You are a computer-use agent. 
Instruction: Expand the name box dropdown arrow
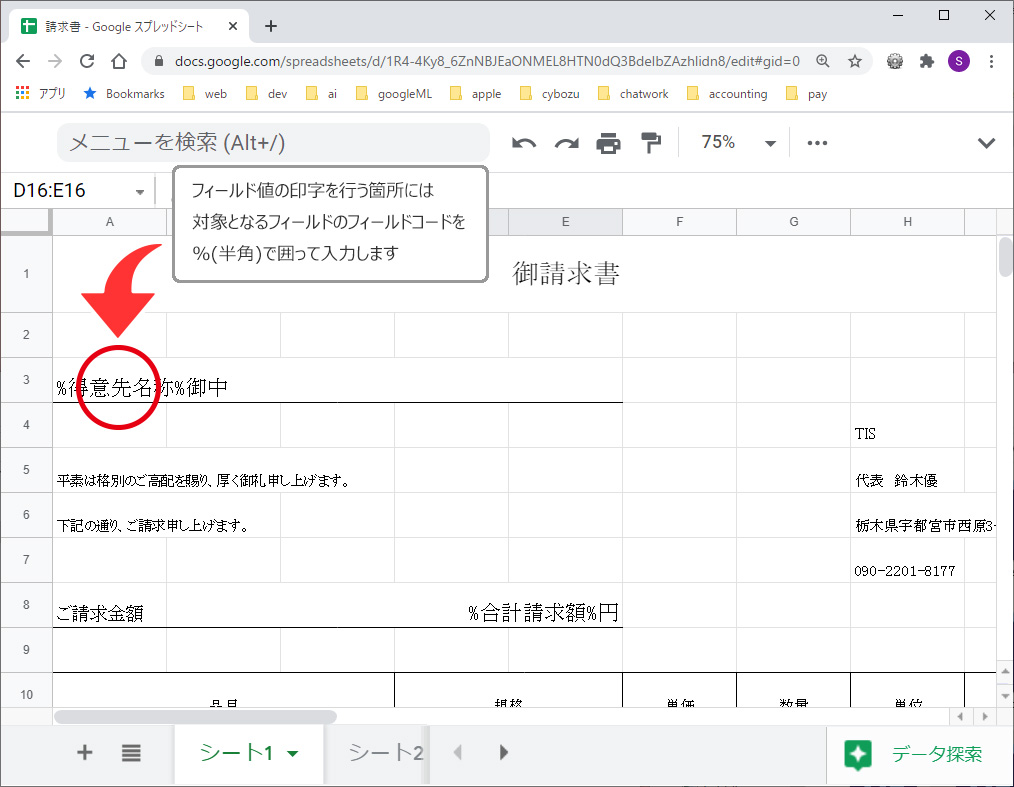pos(140,192)
